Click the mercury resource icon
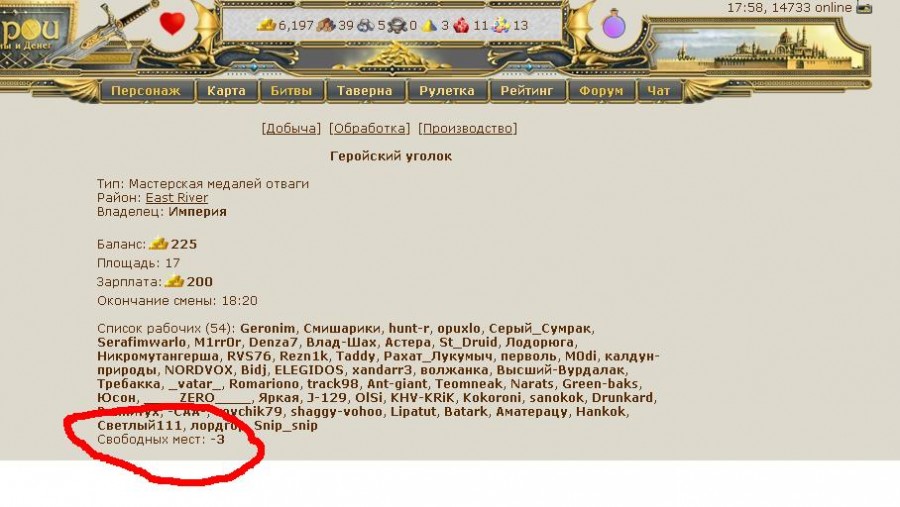Image resolution: width=900 pixels, height=507 pixels. [x=397, y=25]
